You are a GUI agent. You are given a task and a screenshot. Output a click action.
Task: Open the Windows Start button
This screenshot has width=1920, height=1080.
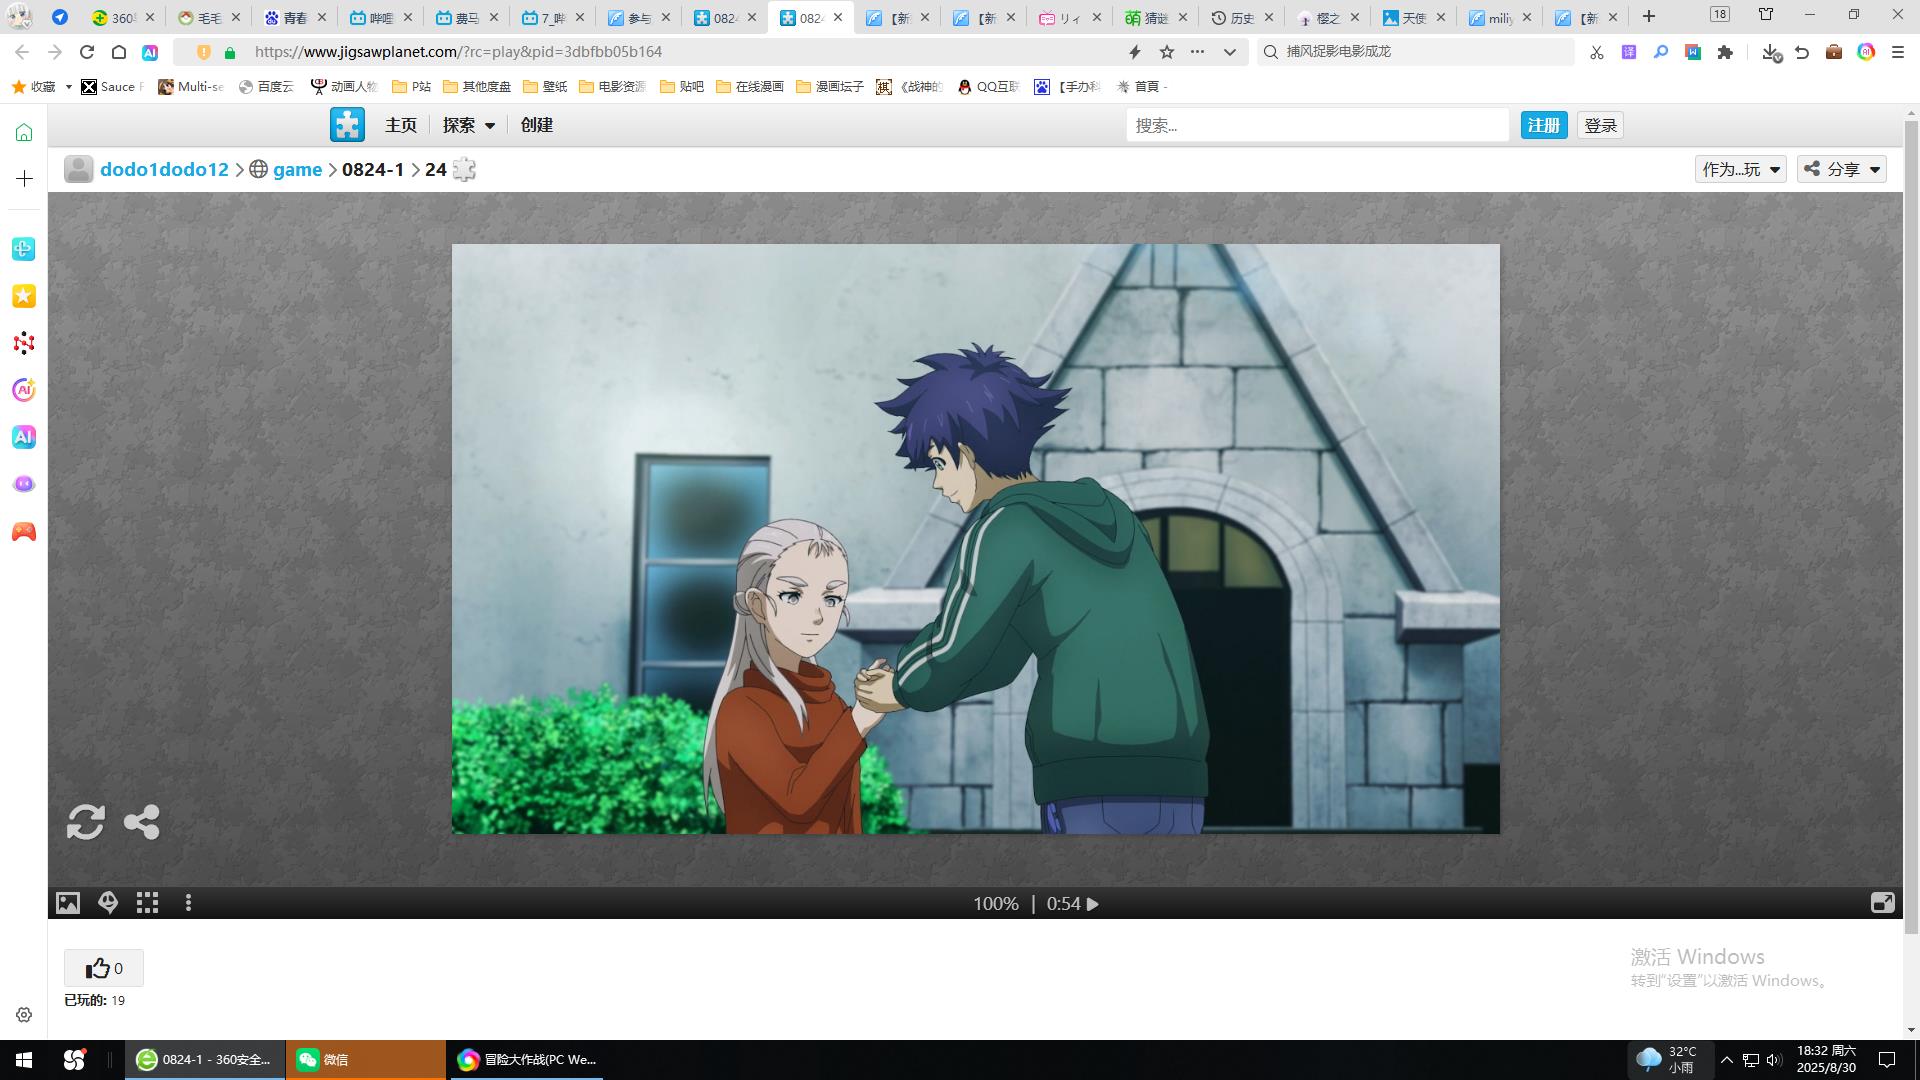coord(24,1060)
